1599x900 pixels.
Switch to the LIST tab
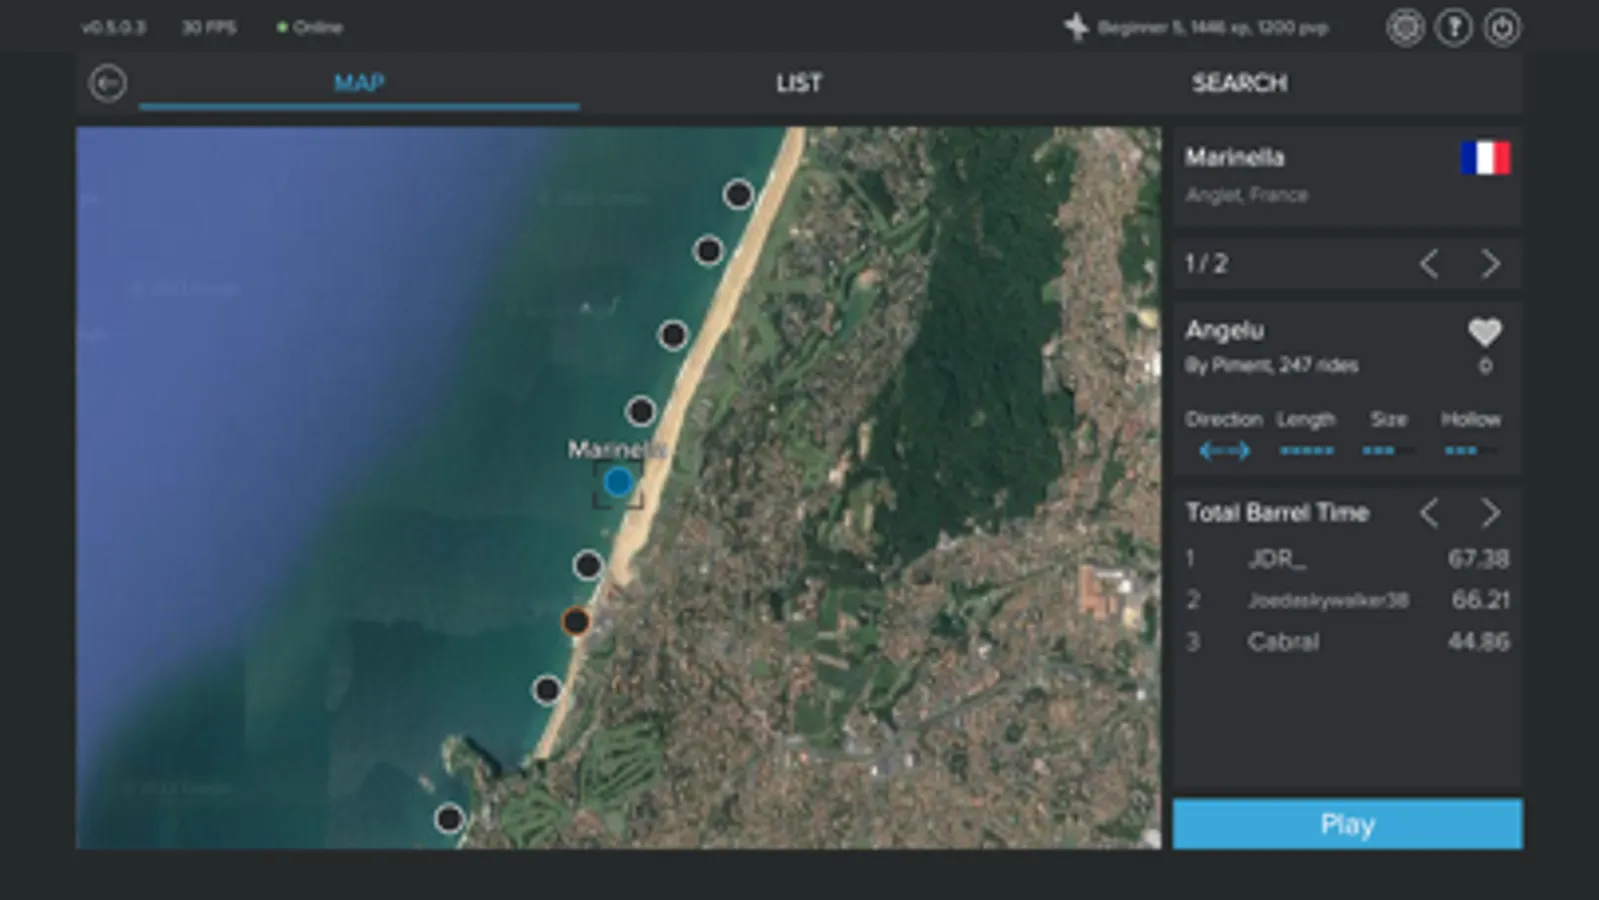pyautogui.click(x=799, y=83)
